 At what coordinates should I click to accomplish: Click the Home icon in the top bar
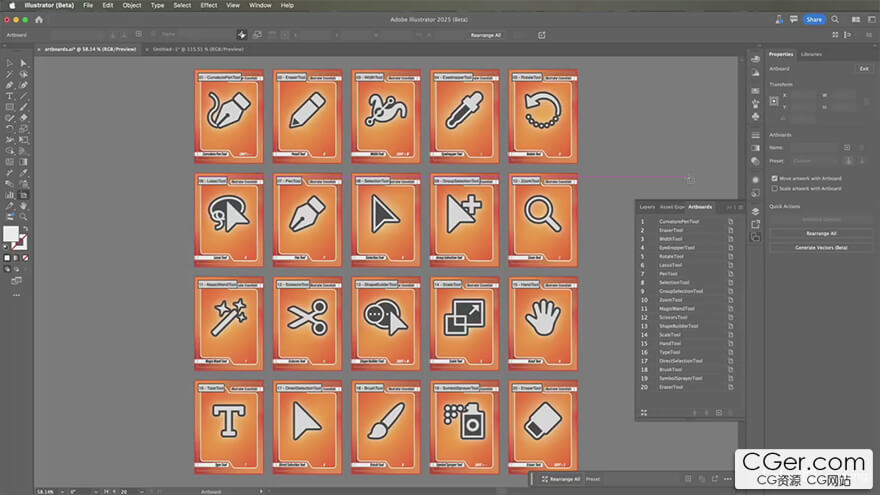tap(39, 19)
